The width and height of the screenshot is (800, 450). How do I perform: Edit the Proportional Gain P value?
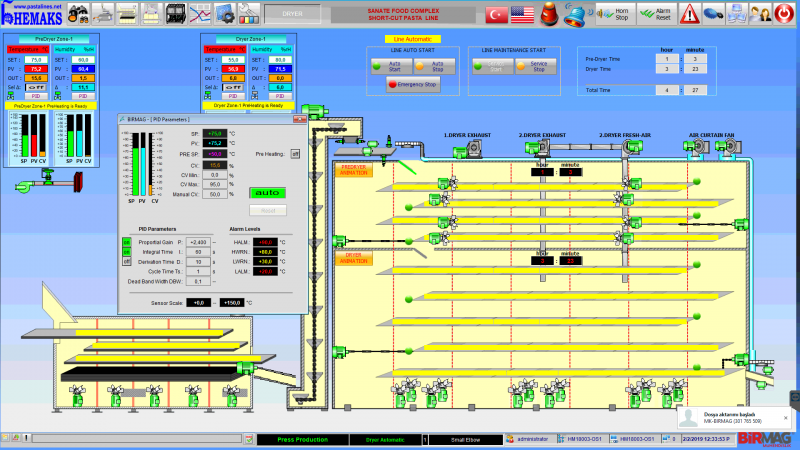coord(198,242)
